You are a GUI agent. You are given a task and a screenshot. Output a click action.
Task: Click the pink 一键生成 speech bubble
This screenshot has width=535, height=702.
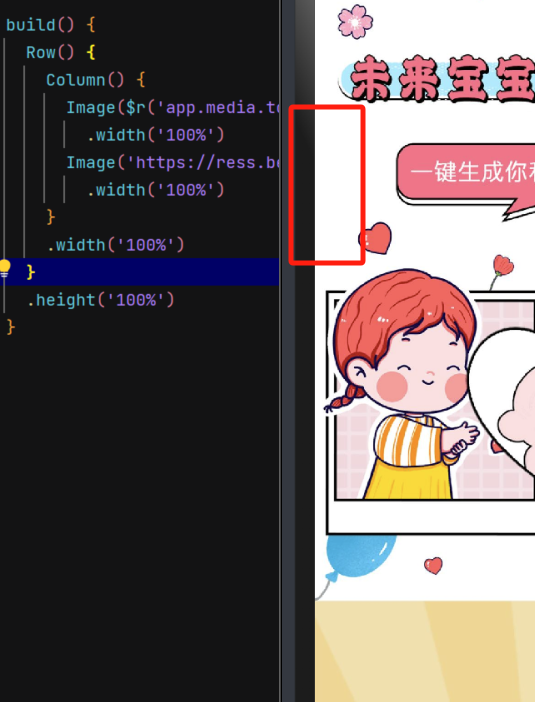pos(466,178)
